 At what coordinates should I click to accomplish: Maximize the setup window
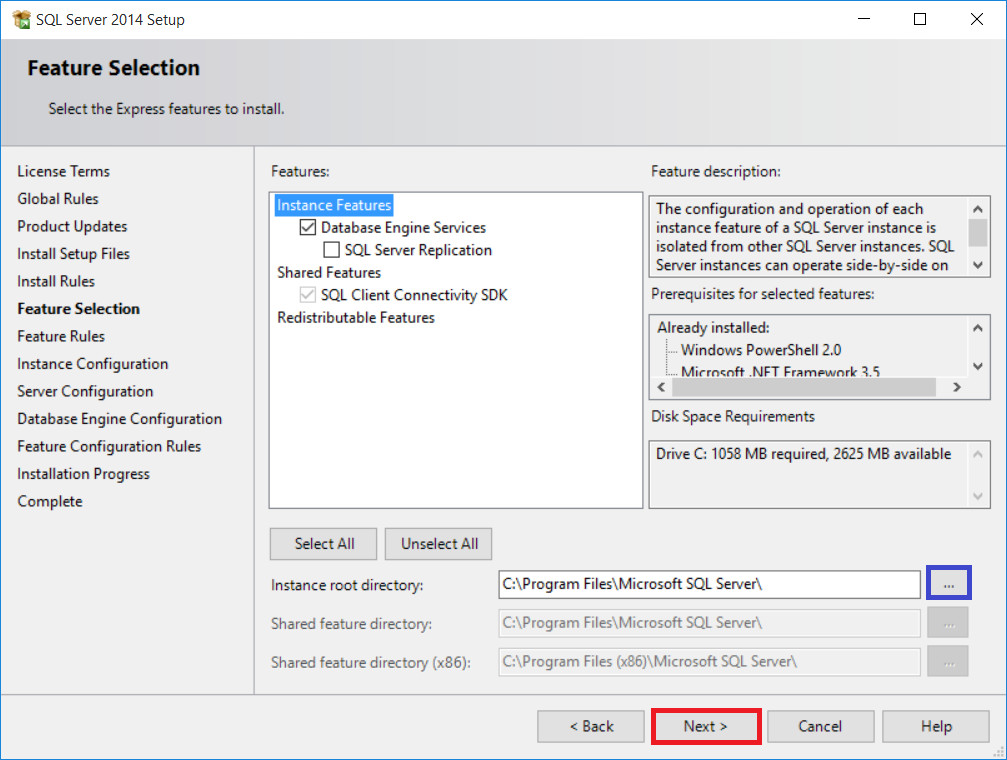pyautogui.click(x=920, y=19)
